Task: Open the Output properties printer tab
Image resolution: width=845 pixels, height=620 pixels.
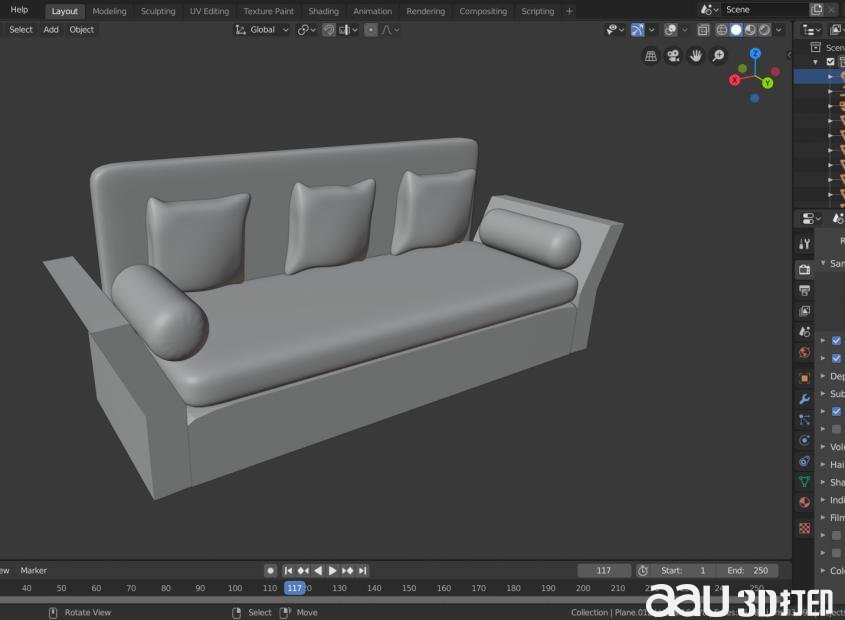Action: point(804,290)
